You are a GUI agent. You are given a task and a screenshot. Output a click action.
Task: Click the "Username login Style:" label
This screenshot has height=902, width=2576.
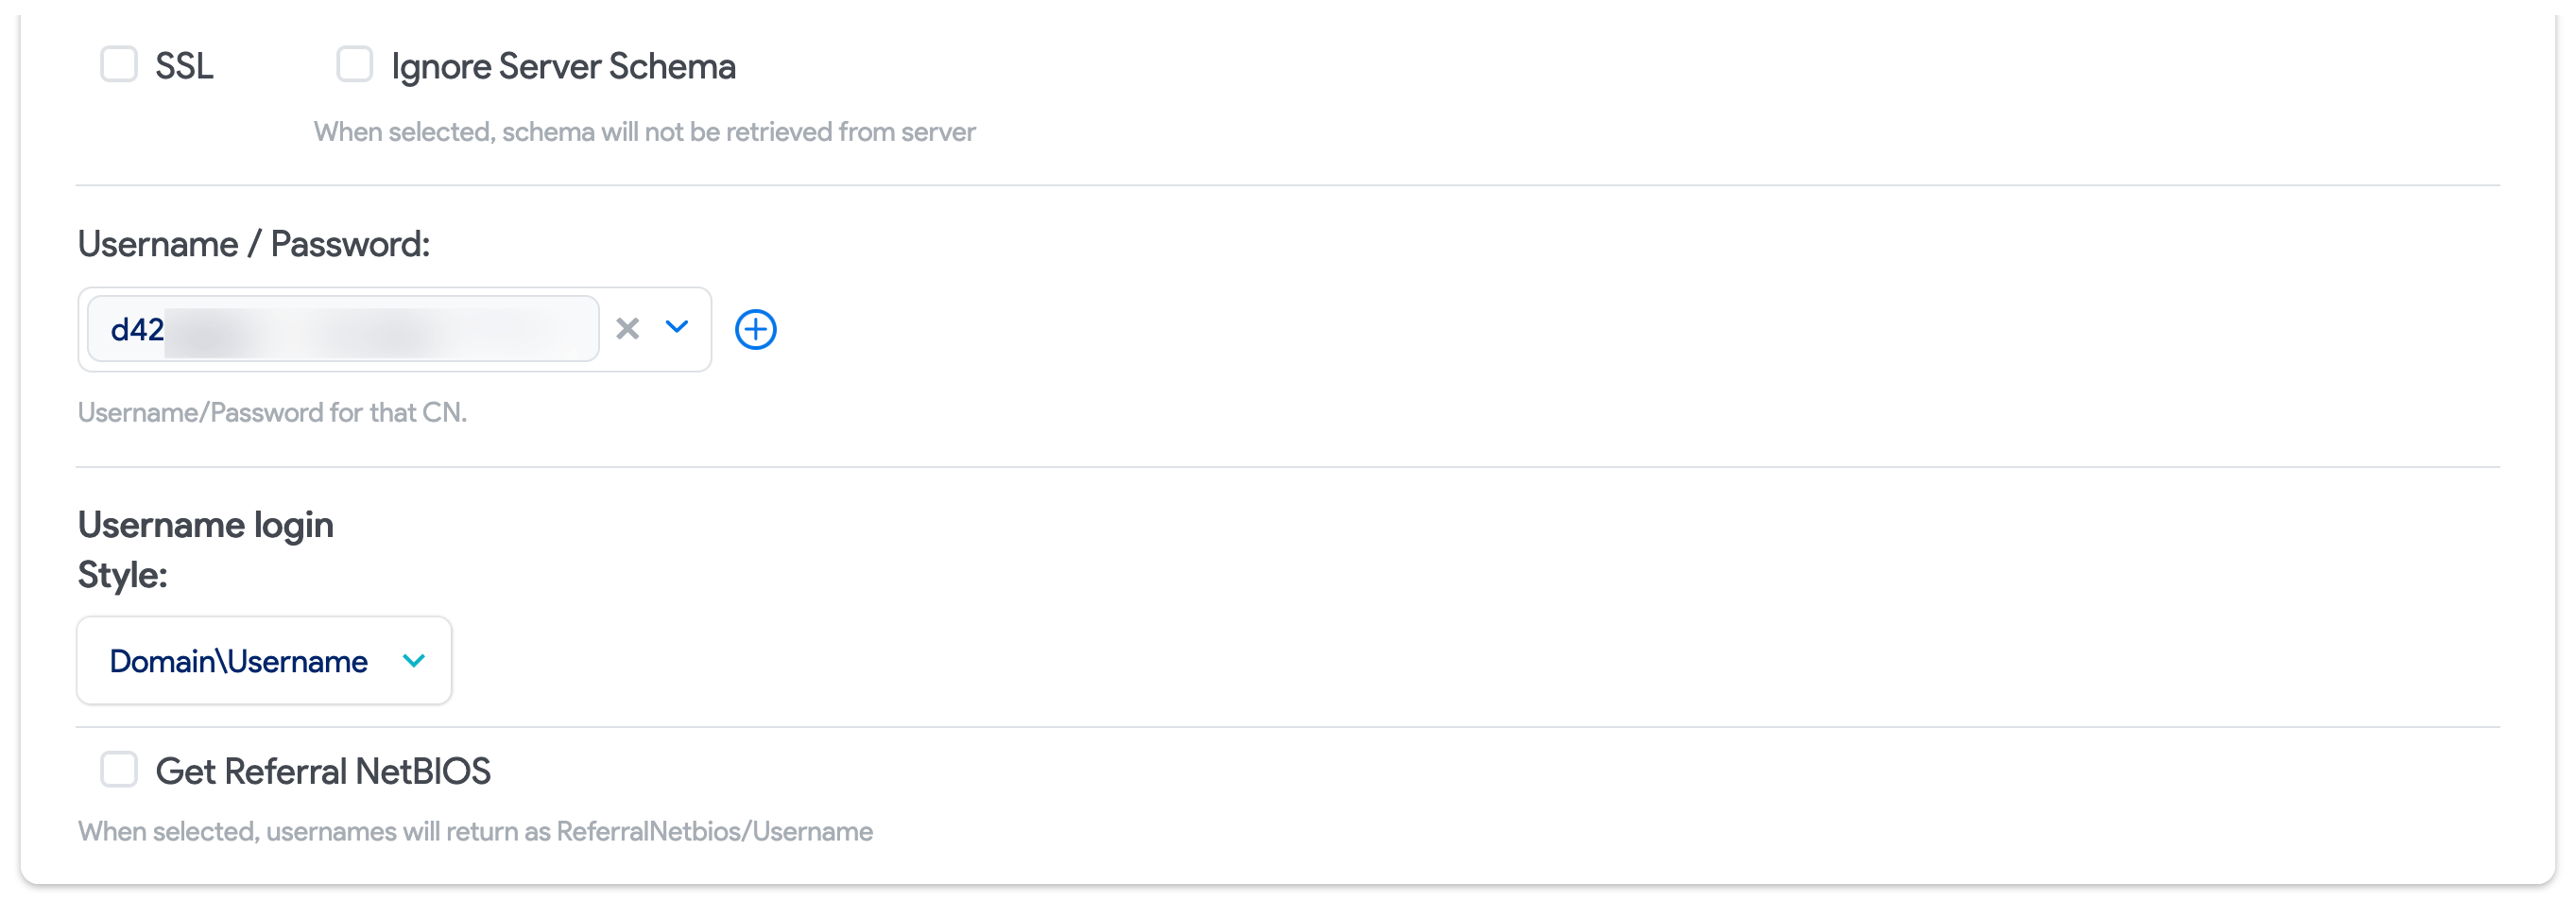pos(205,549)
